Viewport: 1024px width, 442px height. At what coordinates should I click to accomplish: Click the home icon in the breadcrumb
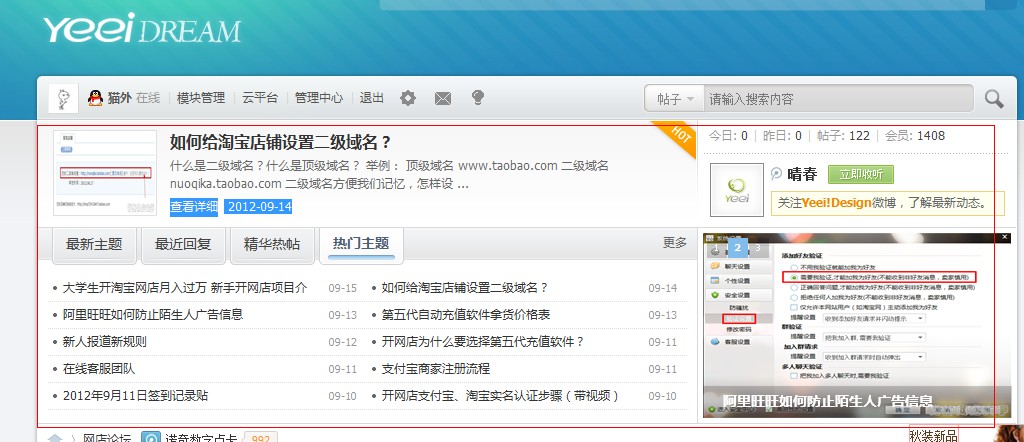pos(55,438)
